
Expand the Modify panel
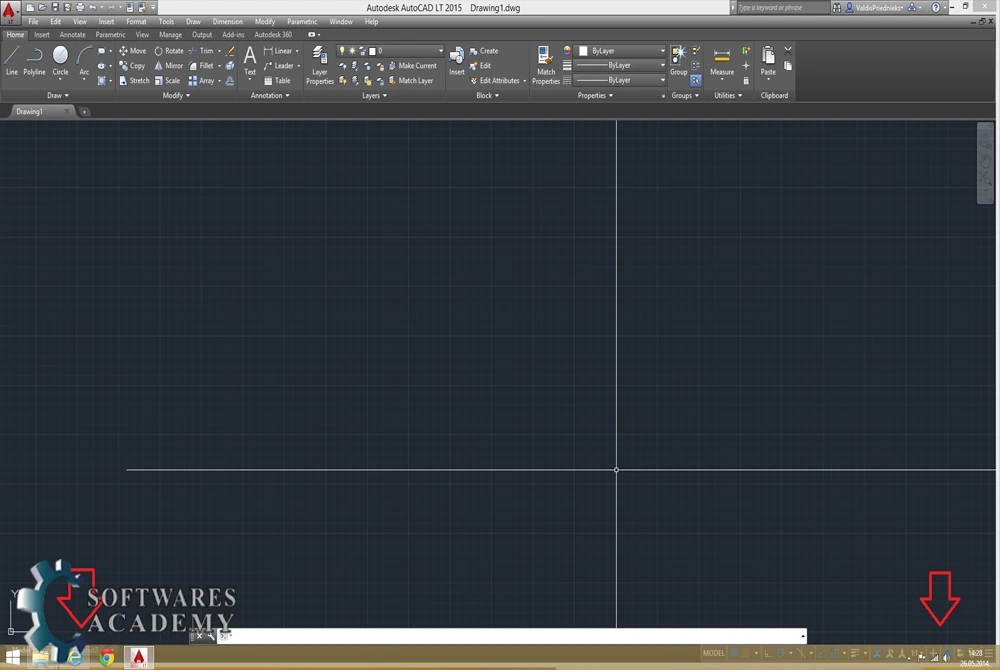coord(176,96)
